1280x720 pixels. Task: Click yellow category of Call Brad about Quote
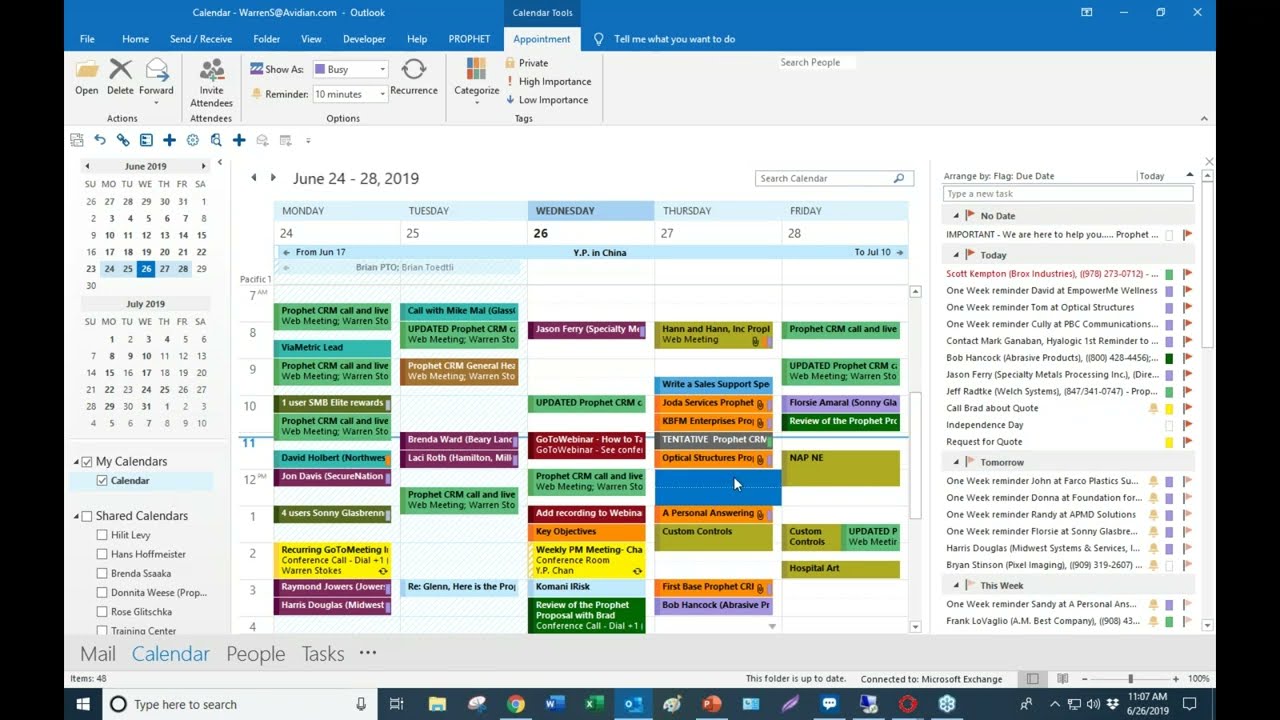point(1168,408)
